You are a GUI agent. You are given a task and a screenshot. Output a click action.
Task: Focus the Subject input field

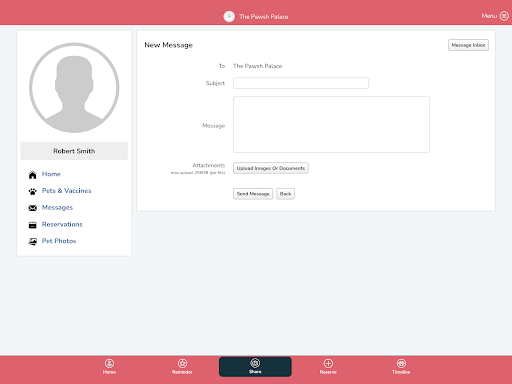coord(301,83)
